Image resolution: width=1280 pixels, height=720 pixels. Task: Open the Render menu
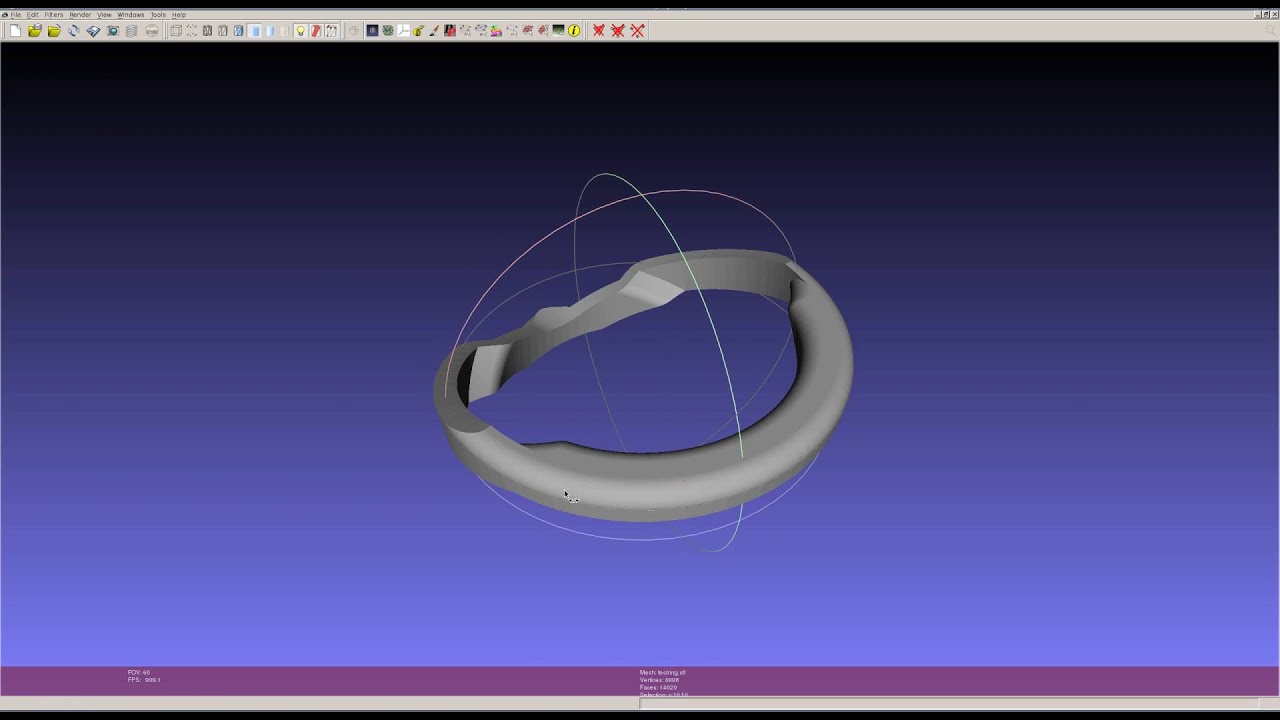tap(80, 15)
